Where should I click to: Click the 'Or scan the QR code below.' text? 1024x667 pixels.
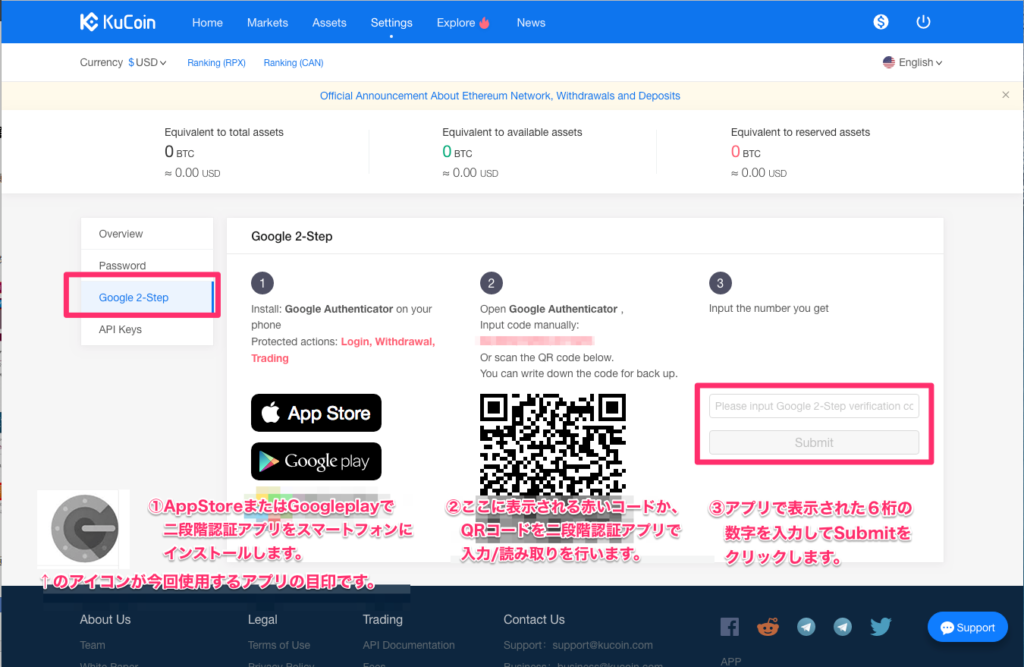click(x=547, y=357)
